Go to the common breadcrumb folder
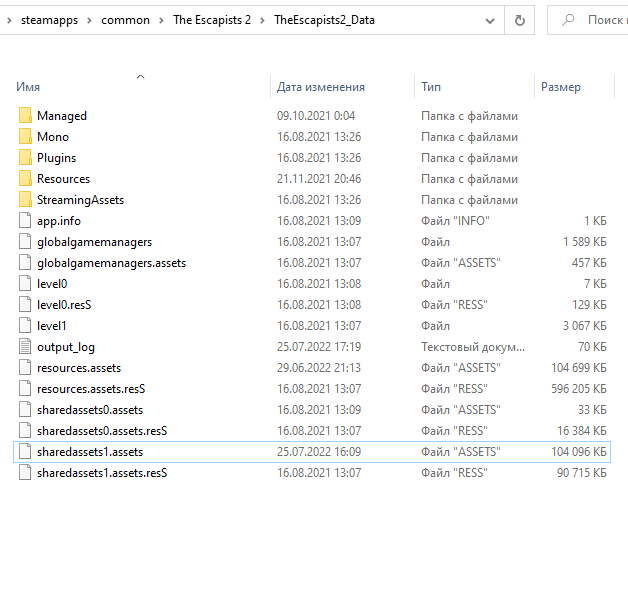628x610 pixels. [x=125, y=20]
